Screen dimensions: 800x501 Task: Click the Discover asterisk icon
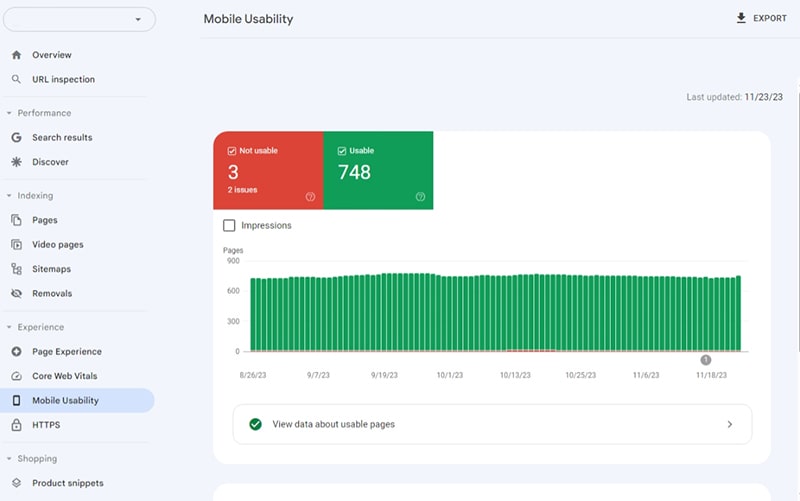16,162
